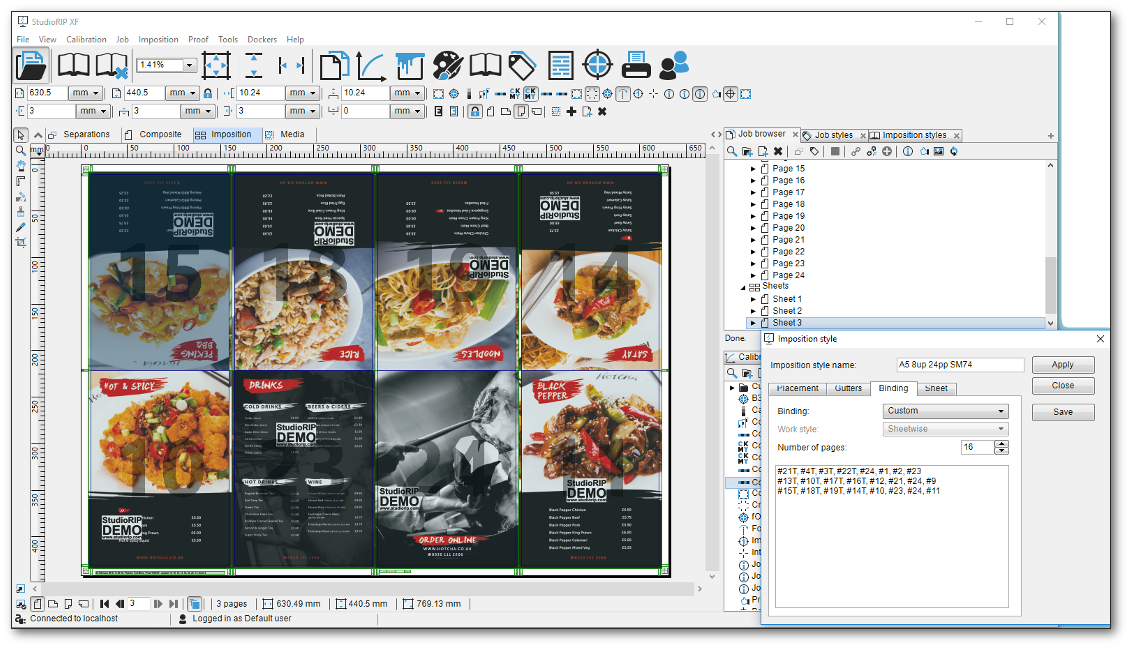Screen dimensions: 1130x648
Task: Click the Save button in Imposition style dialog
Action: click(x=1062, y=411)
